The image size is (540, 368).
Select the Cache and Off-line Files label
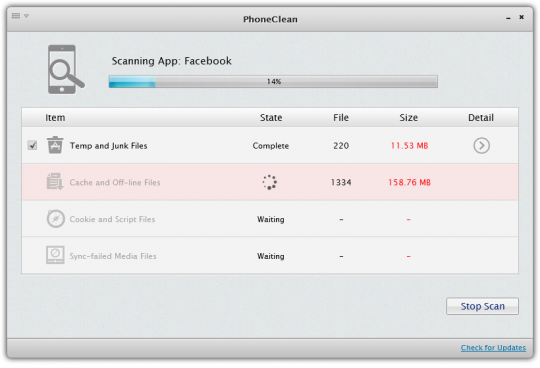pos(115,182)
